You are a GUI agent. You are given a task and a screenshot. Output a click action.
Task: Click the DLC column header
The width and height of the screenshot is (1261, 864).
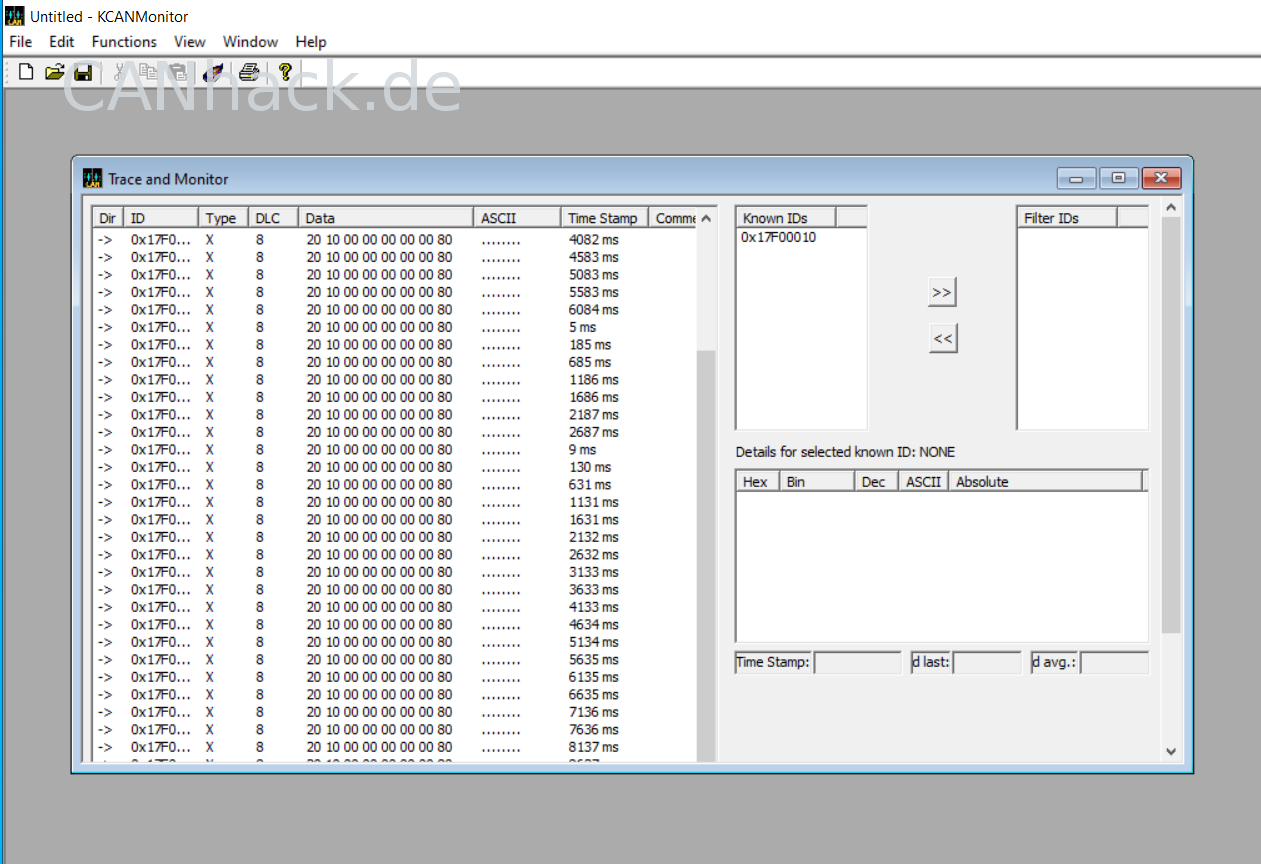click(273, 218)
